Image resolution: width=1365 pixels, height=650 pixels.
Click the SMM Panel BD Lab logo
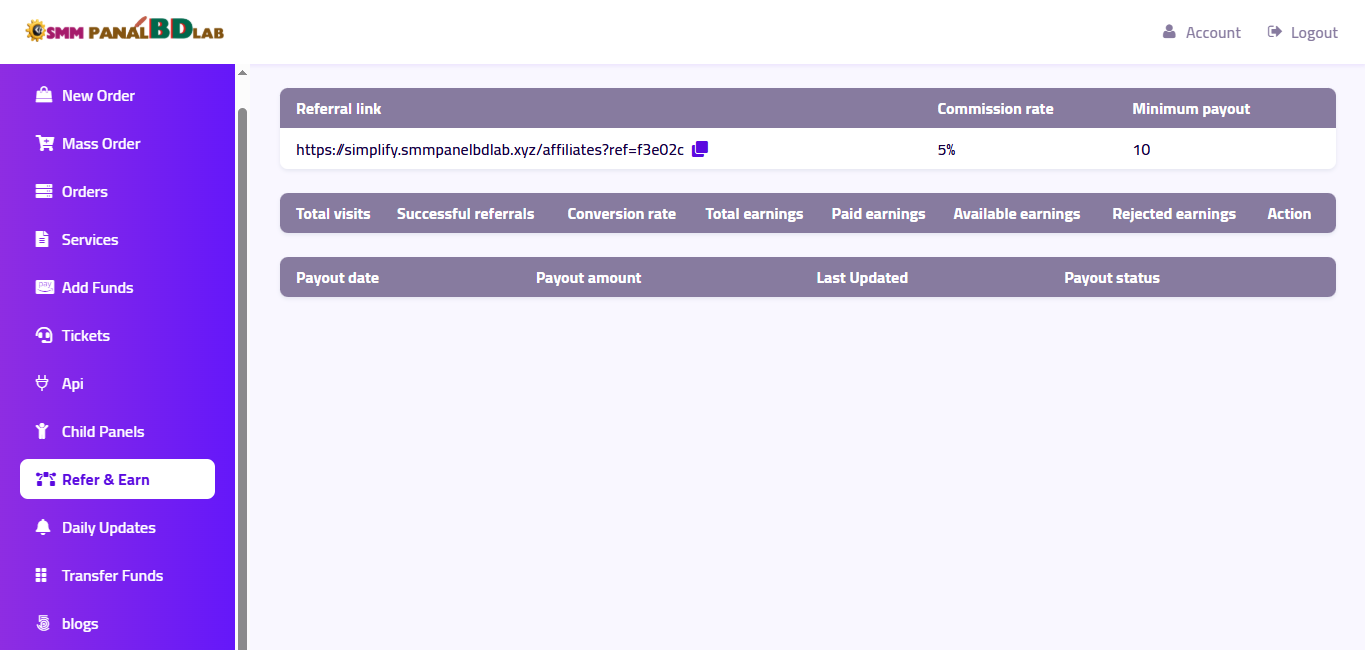click(125, 31)
